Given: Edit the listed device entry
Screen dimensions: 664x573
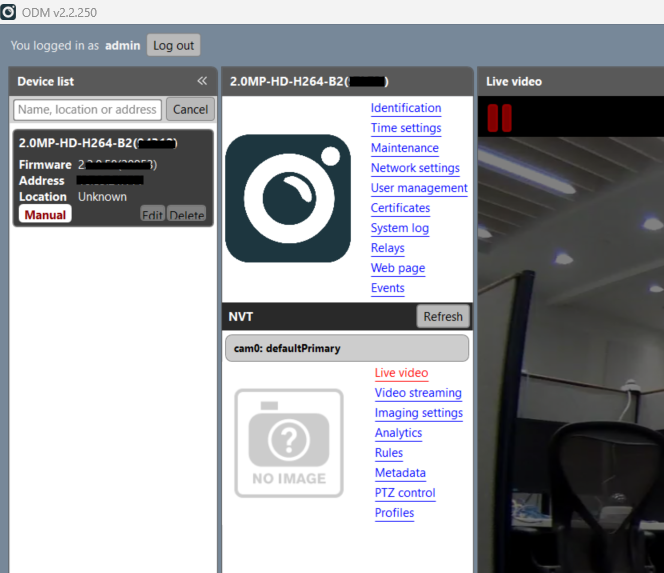Looking at the screenshot, I should point(152,214).
